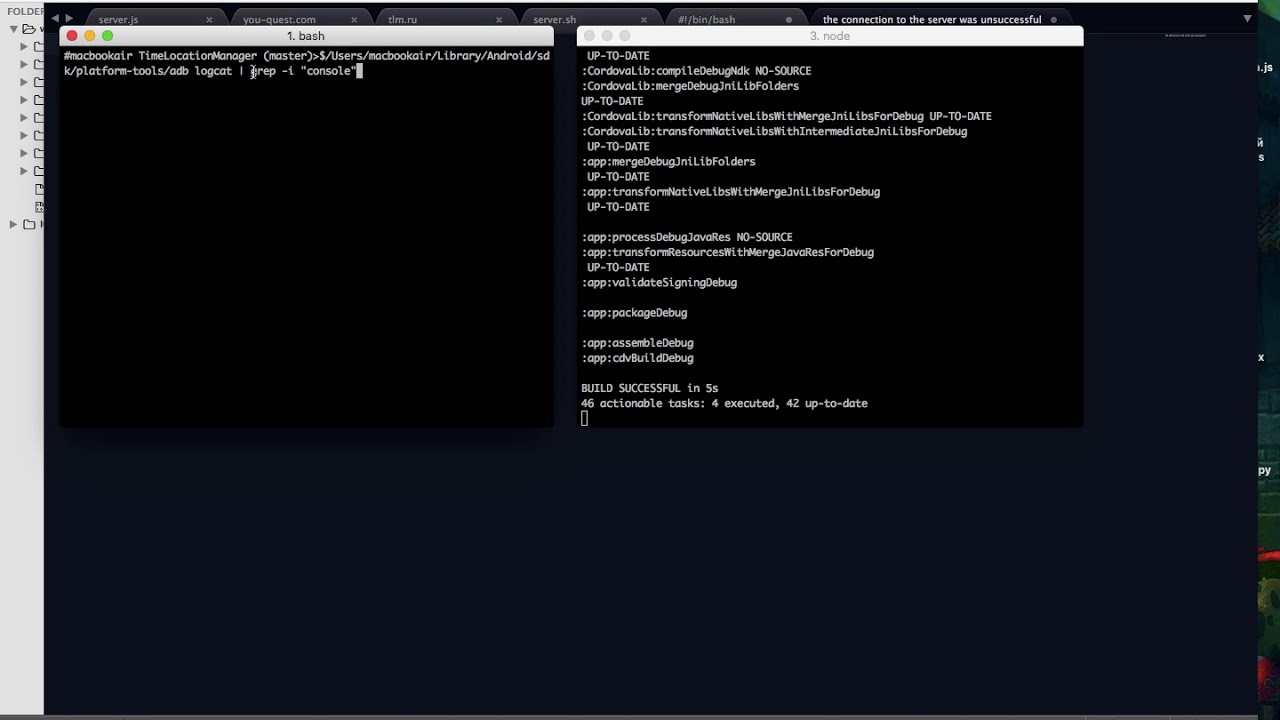Minimize the node terminal window
The image size is (1280, 720).
607,36
